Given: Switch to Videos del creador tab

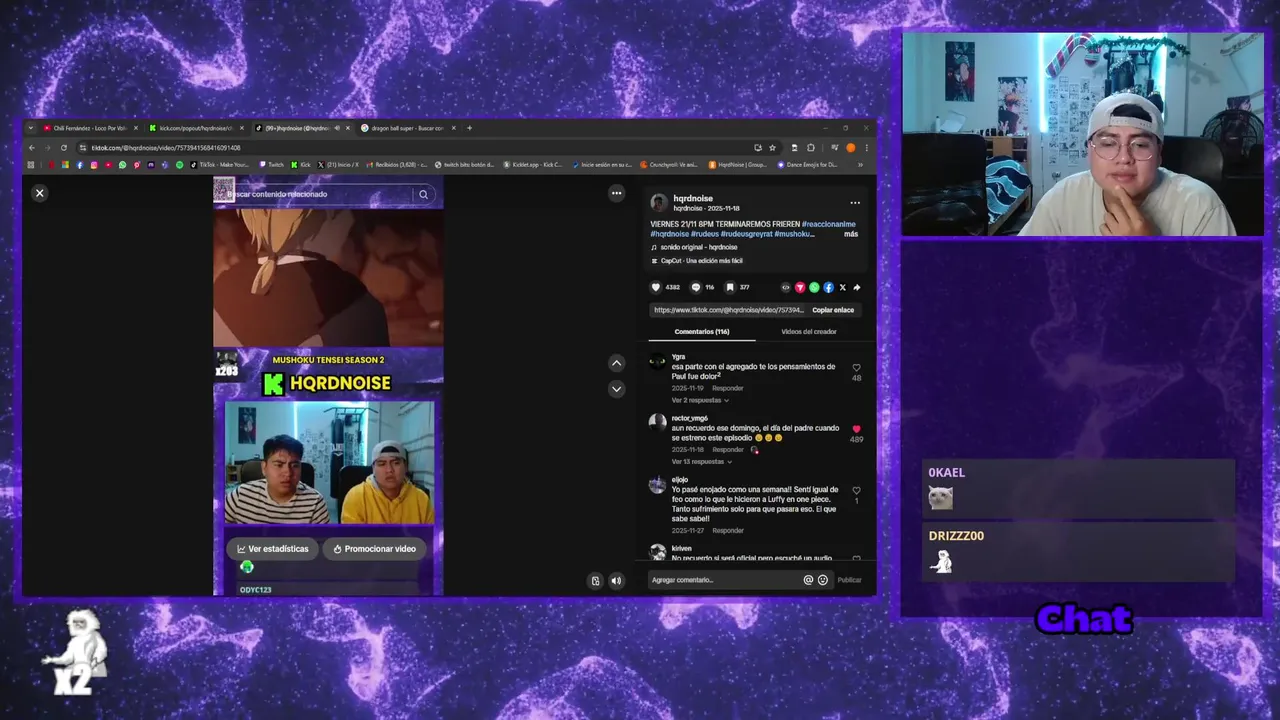Looking at the screenshot, I should (x=809, y=331).
